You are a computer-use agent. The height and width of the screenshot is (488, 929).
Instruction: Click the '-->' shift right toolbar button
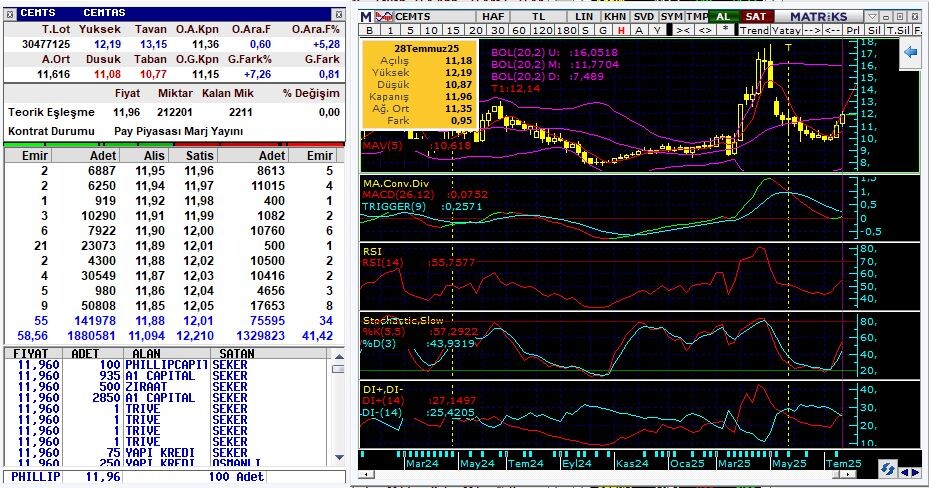coord(812,30)
